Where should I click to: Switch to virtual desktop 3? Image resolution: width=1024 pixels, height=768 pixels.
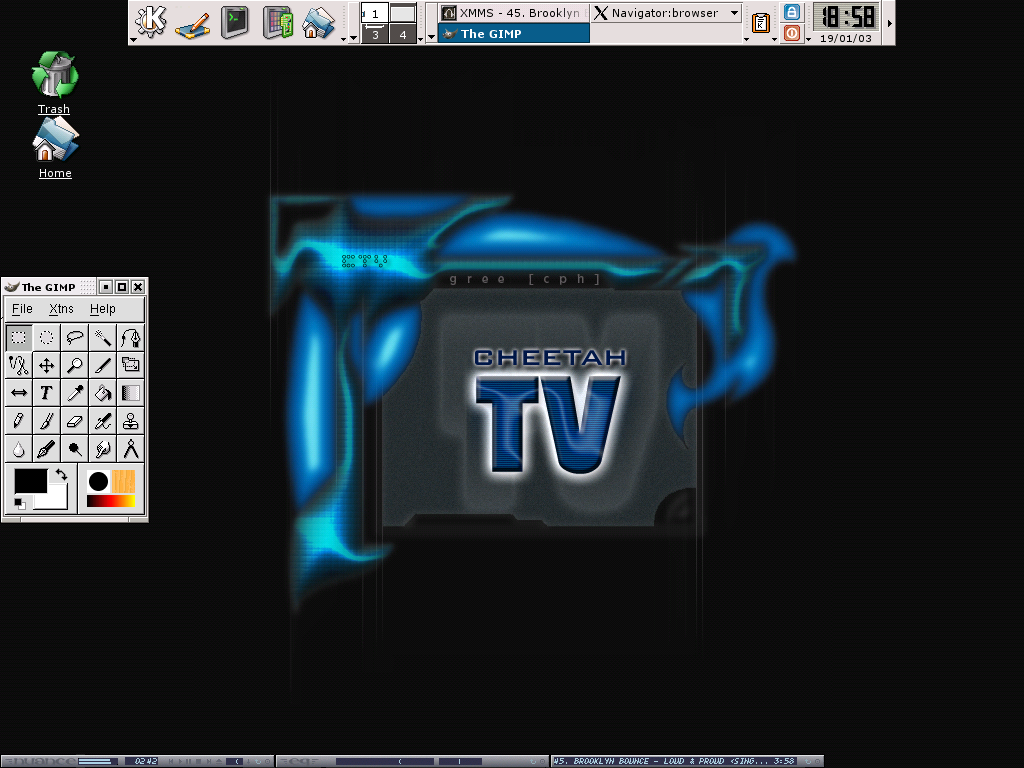click(375, 34)
